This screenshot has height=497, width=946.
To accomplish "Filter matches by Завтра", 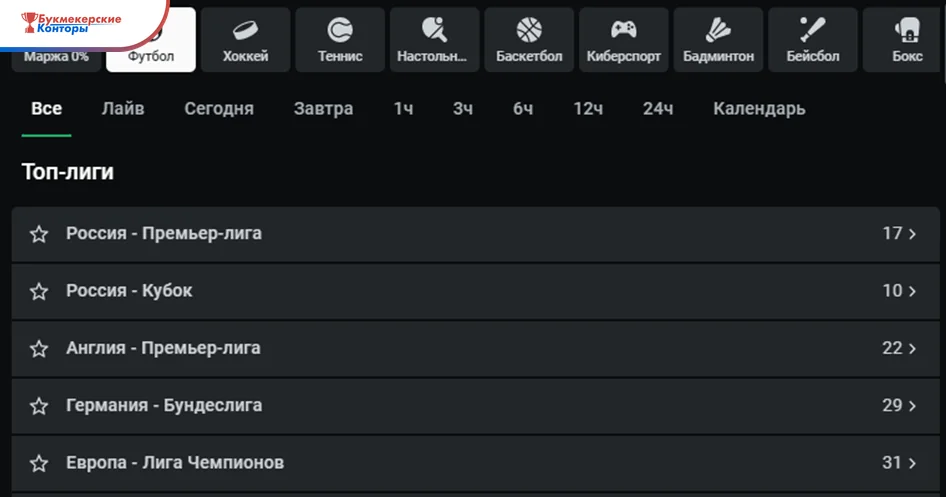I will click(x=323, y=109).
